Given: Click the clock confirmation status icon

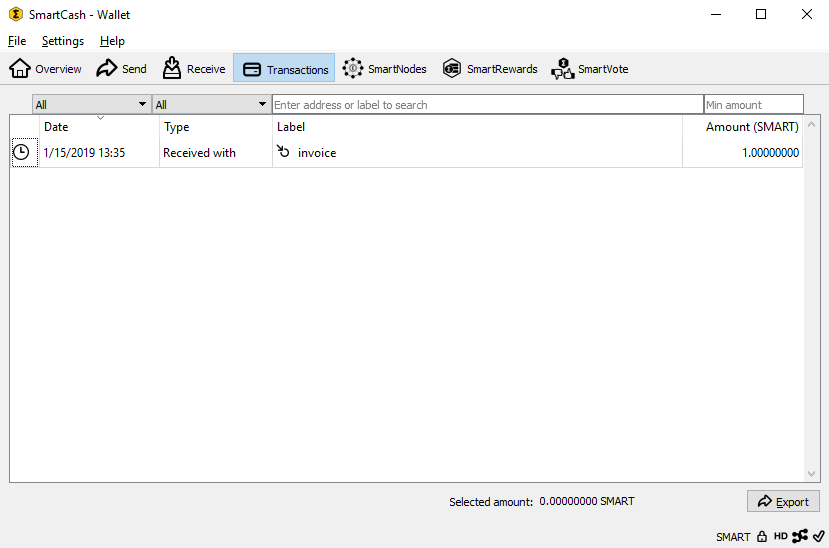Looking at the screenshot, I should click(x=21, y=152).
